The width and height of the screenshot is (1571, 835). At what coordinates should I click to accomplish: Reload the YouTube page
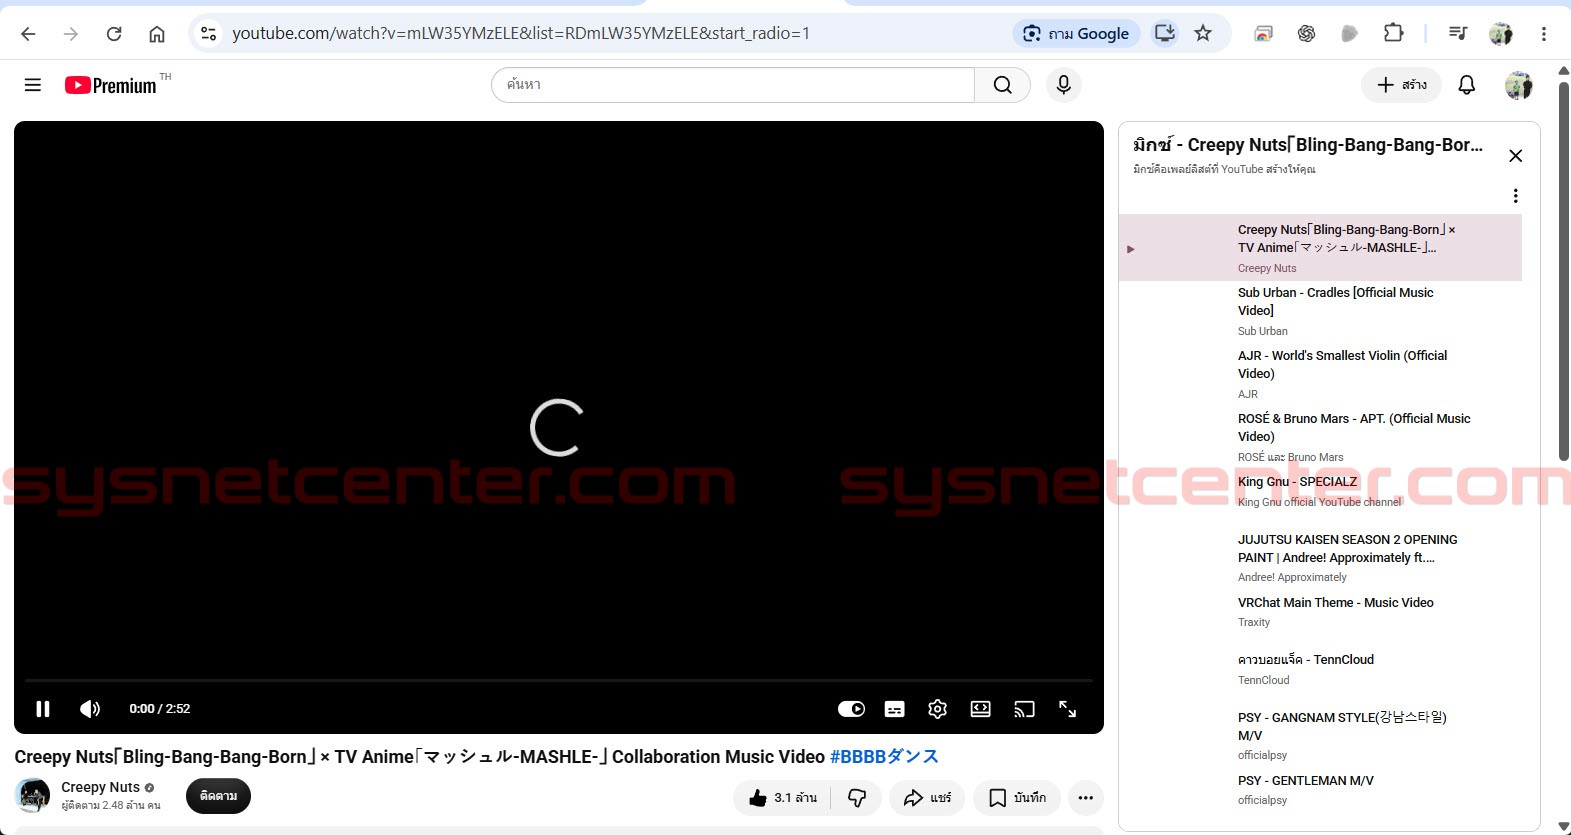(x=114, y=34)
